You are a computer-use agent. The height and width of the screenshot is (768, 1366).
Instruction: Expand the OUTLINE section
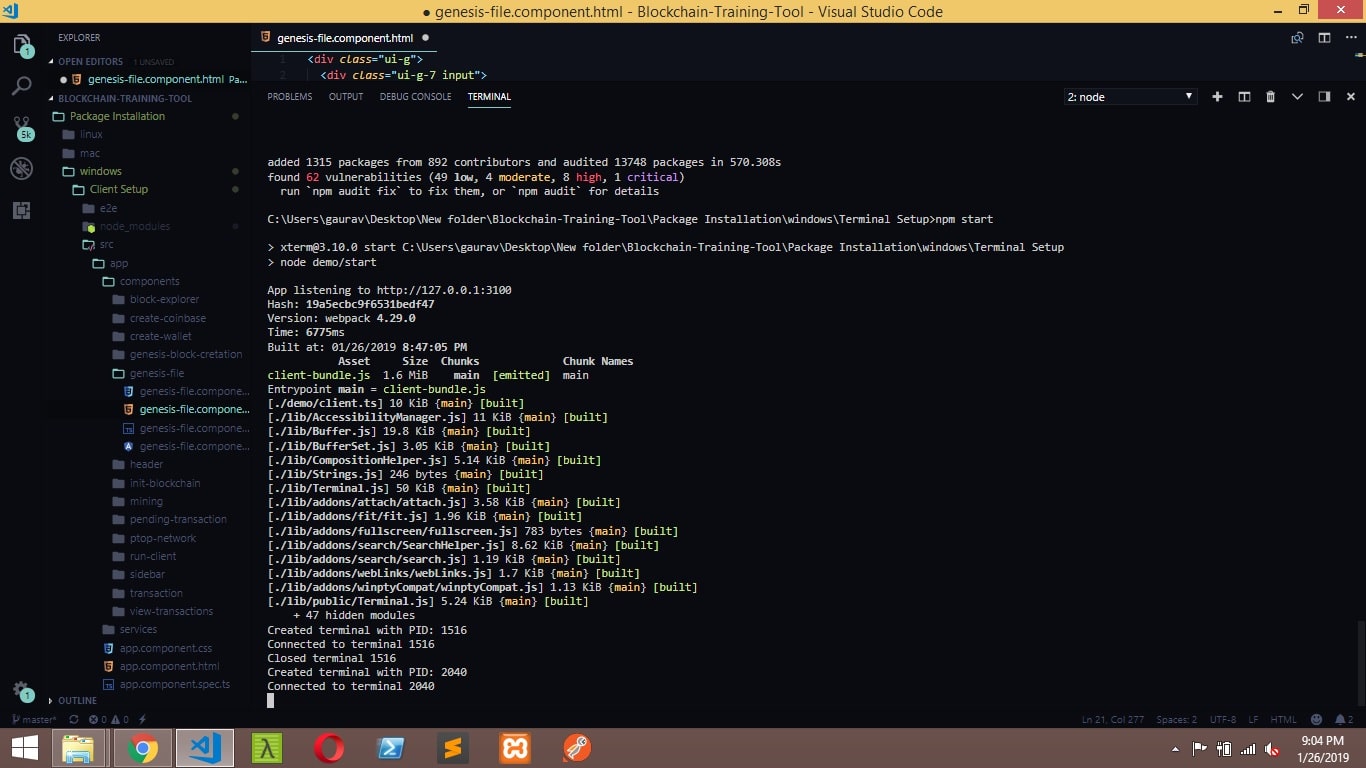tap(77, 701)
